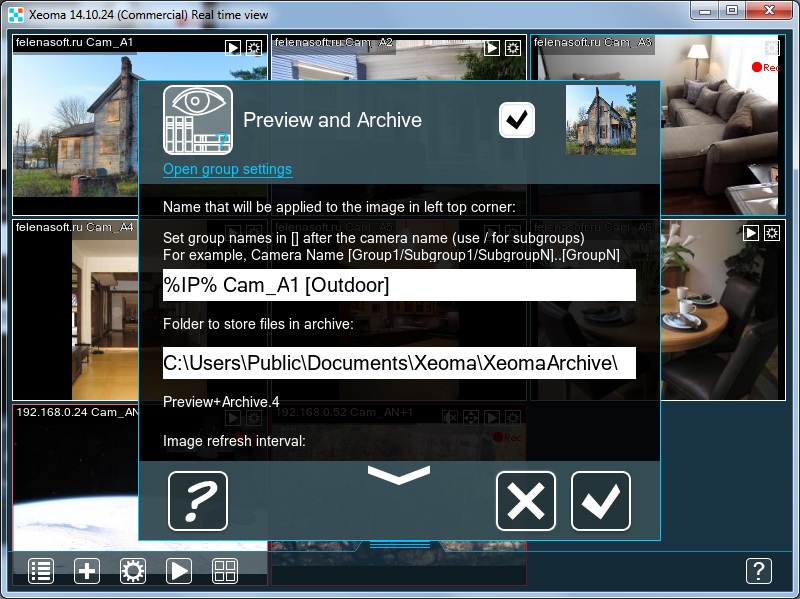This screenshot has height=599, width=800.
Task: Open the layouts grid icon
Action: pyautogui.click(x=224, y=571)
